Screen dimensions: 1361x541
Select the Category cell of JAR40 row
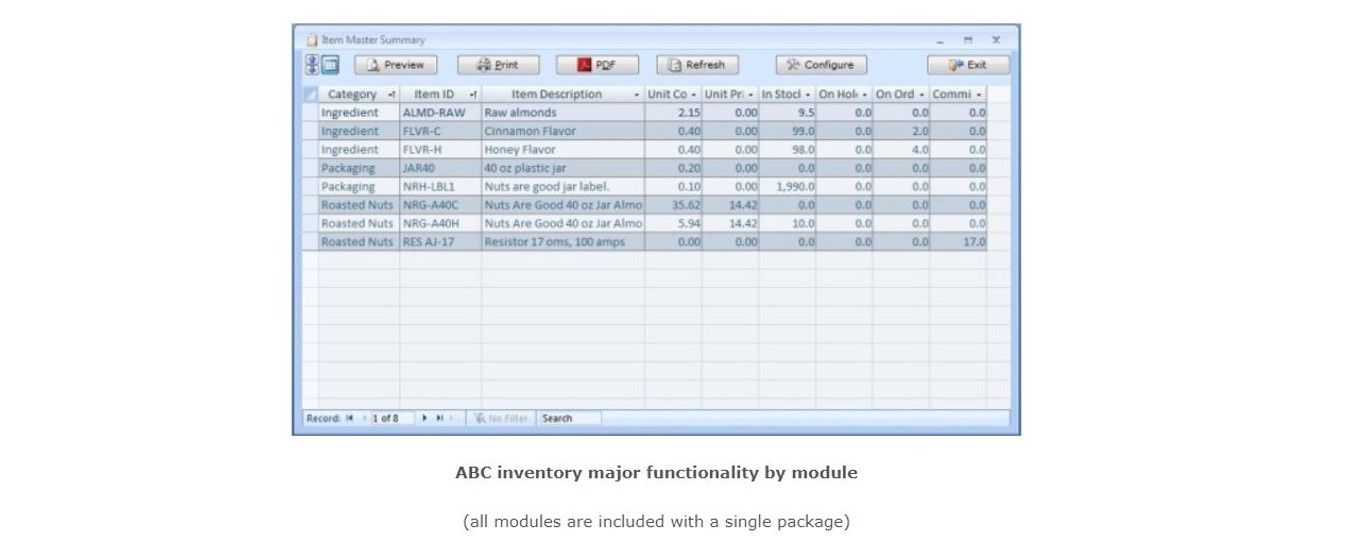click(x=359, y=168)
